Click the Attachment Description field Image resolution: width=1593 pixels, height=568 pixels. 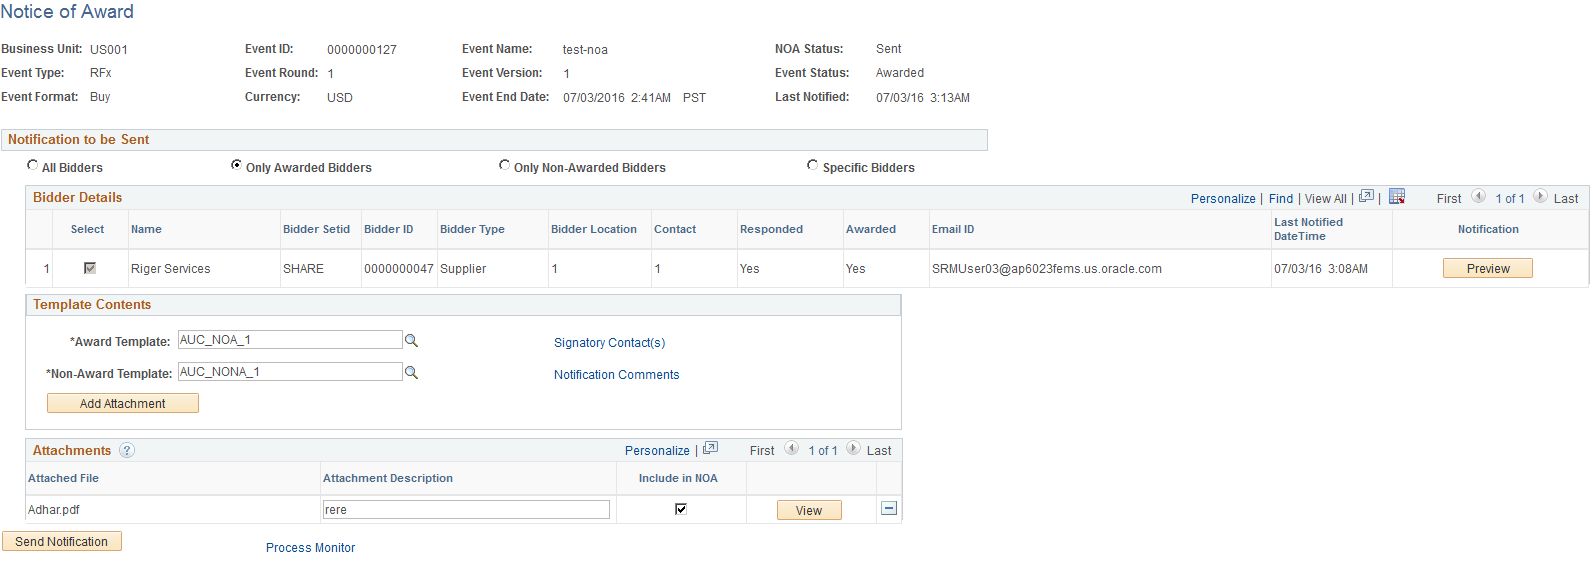click(466, 510)
